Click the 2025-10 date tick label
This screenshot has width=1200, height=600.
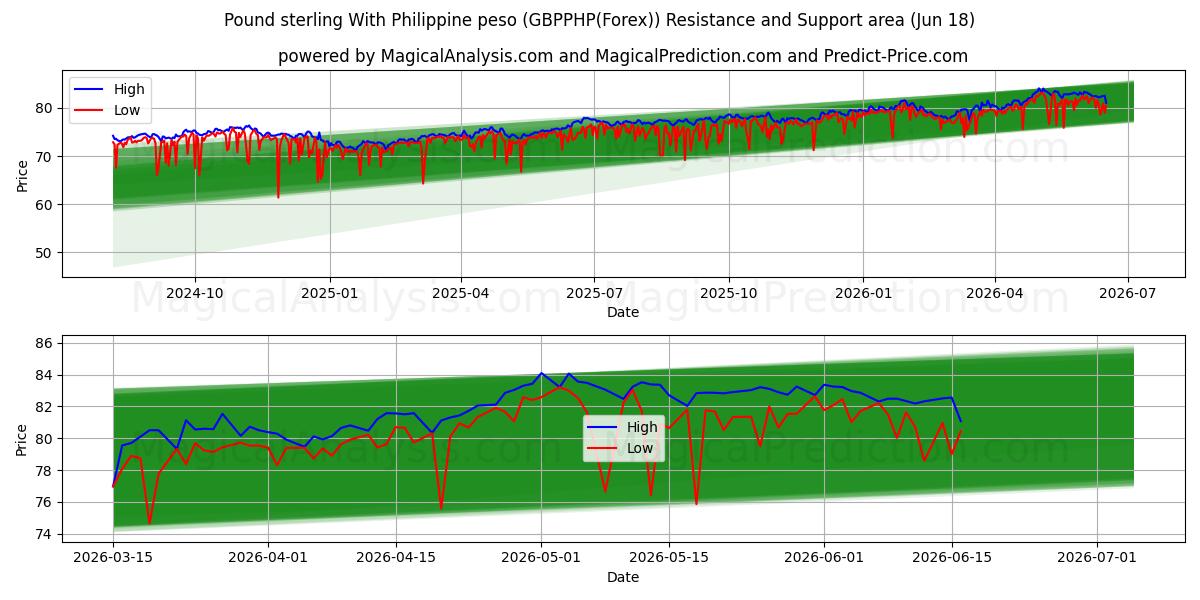click(729, 294)
